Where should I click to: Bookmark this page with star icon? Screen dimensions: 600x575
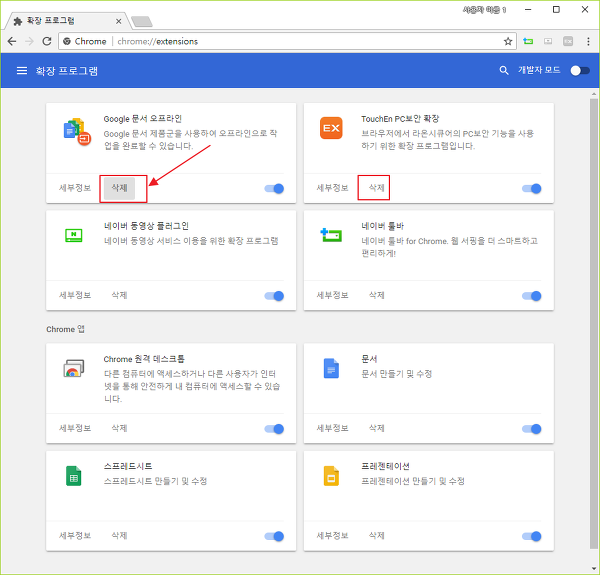508,41
